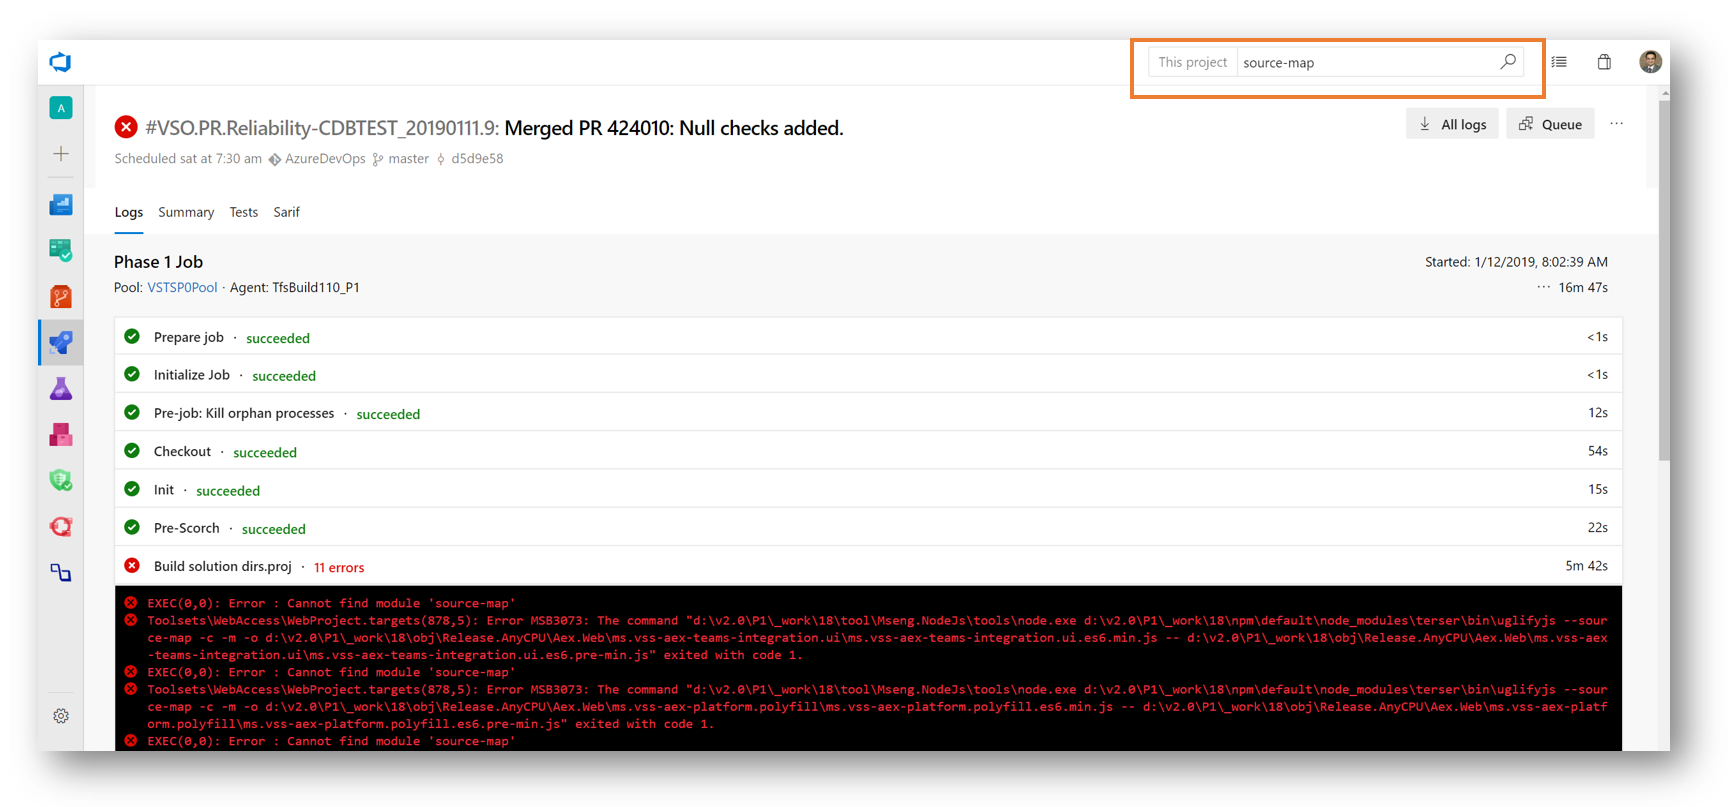Viewport: 1731px width, 807px height.
Task: Download All logs
Action: (1452, 124)
